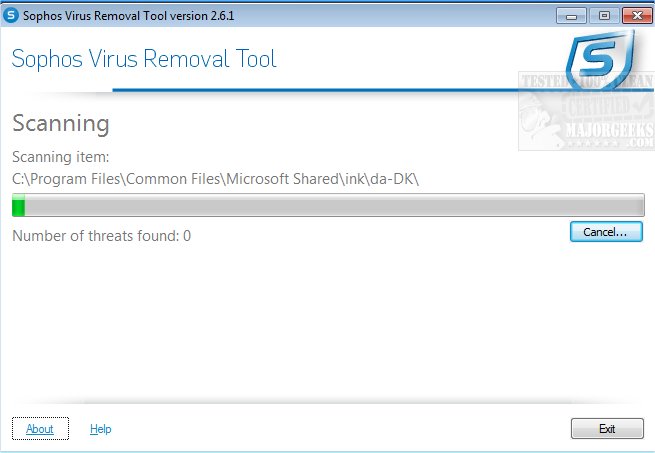
Task: Cancel the running scan
Action: (x=606, y=232)
